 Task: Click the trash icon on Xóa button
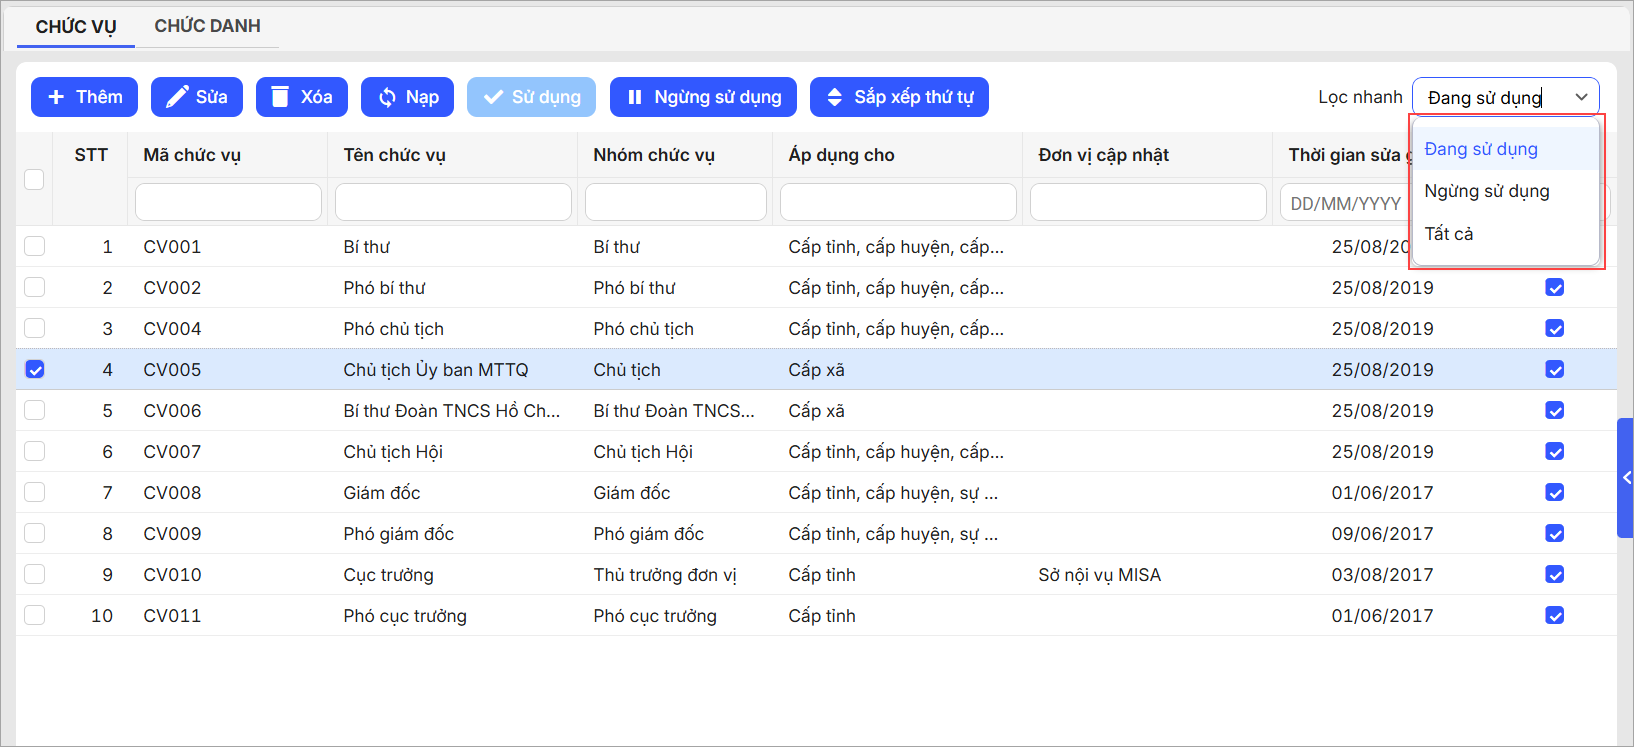[280, 97]
